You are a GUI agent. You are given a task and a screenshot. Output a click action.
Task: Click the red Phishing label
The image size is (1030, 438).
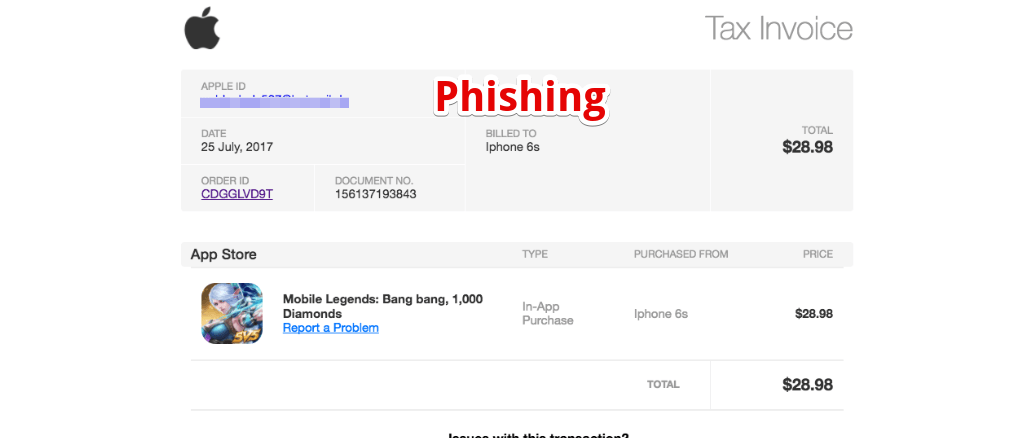[520, 98]
